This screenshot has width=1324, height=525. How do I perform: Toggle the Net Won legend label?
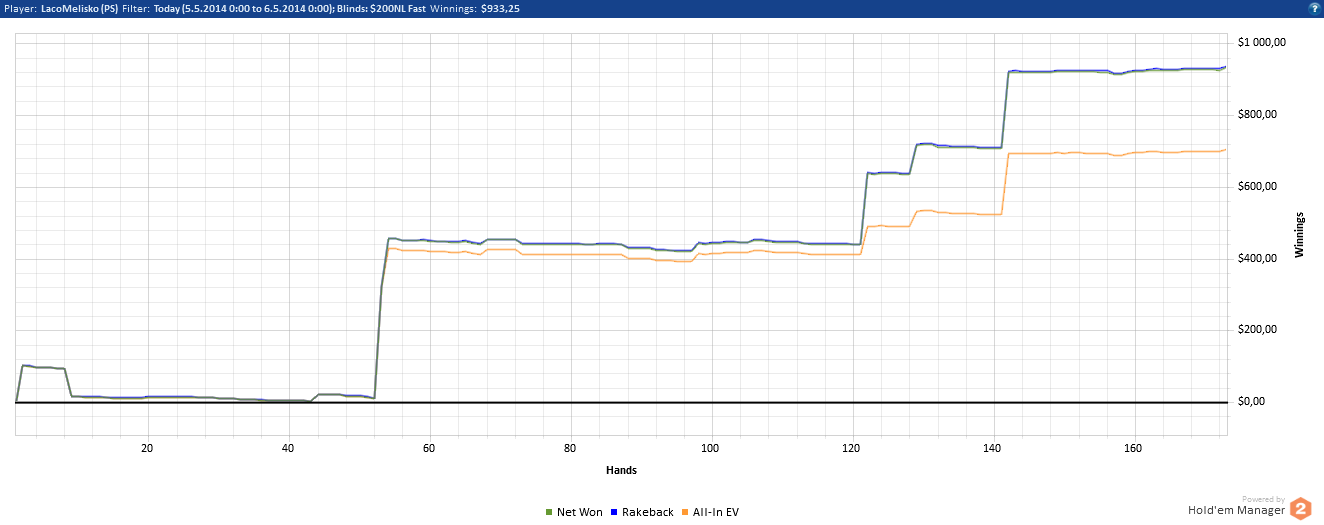580,513
